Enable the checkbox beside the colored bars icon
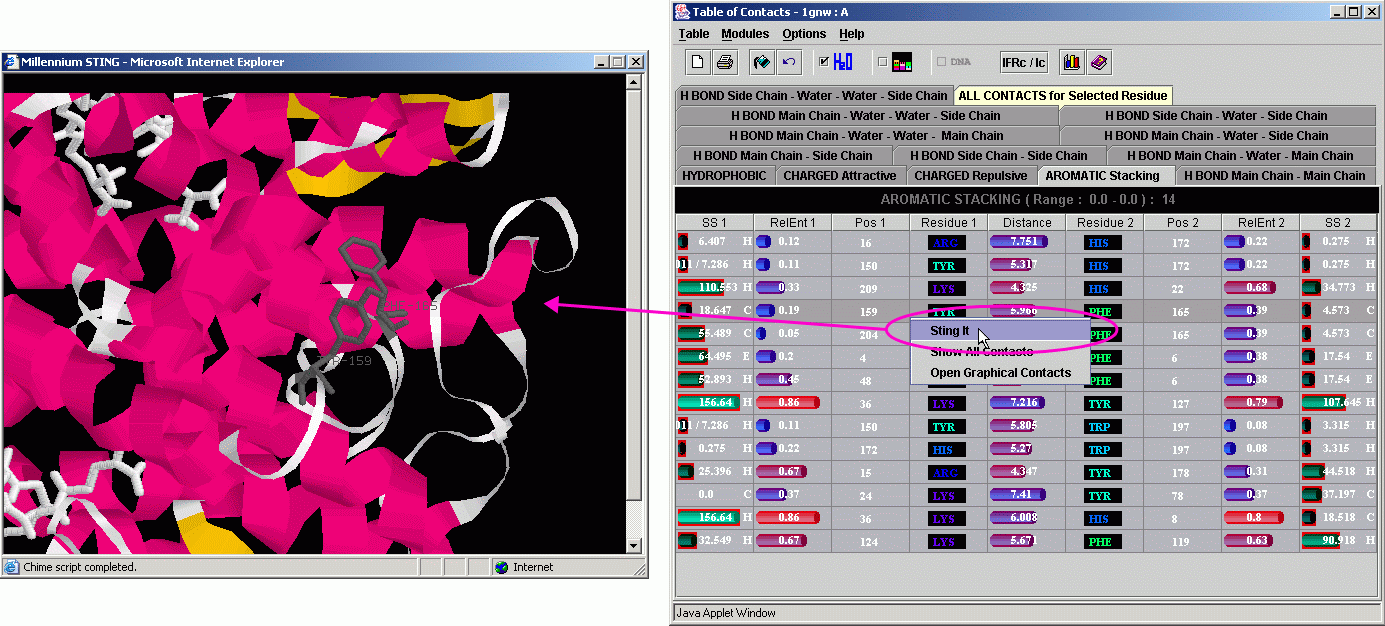1385x626 pixels. 883,62
